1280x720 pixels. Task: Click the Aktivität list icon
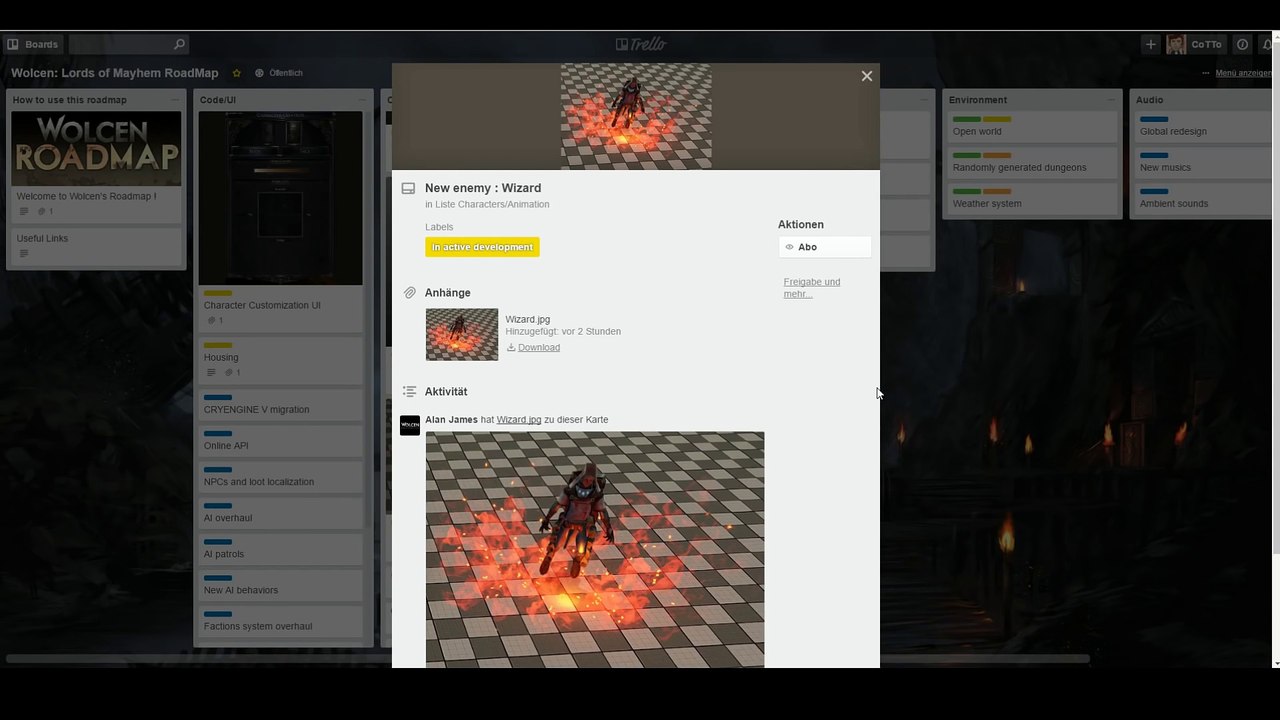409,392
